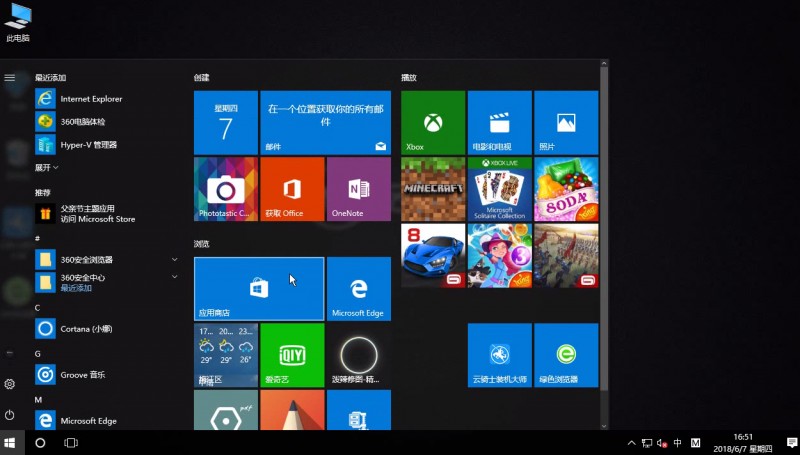Jump to letter M in app list
Viewport: 800px width, 455px height.
click(38, 399)
